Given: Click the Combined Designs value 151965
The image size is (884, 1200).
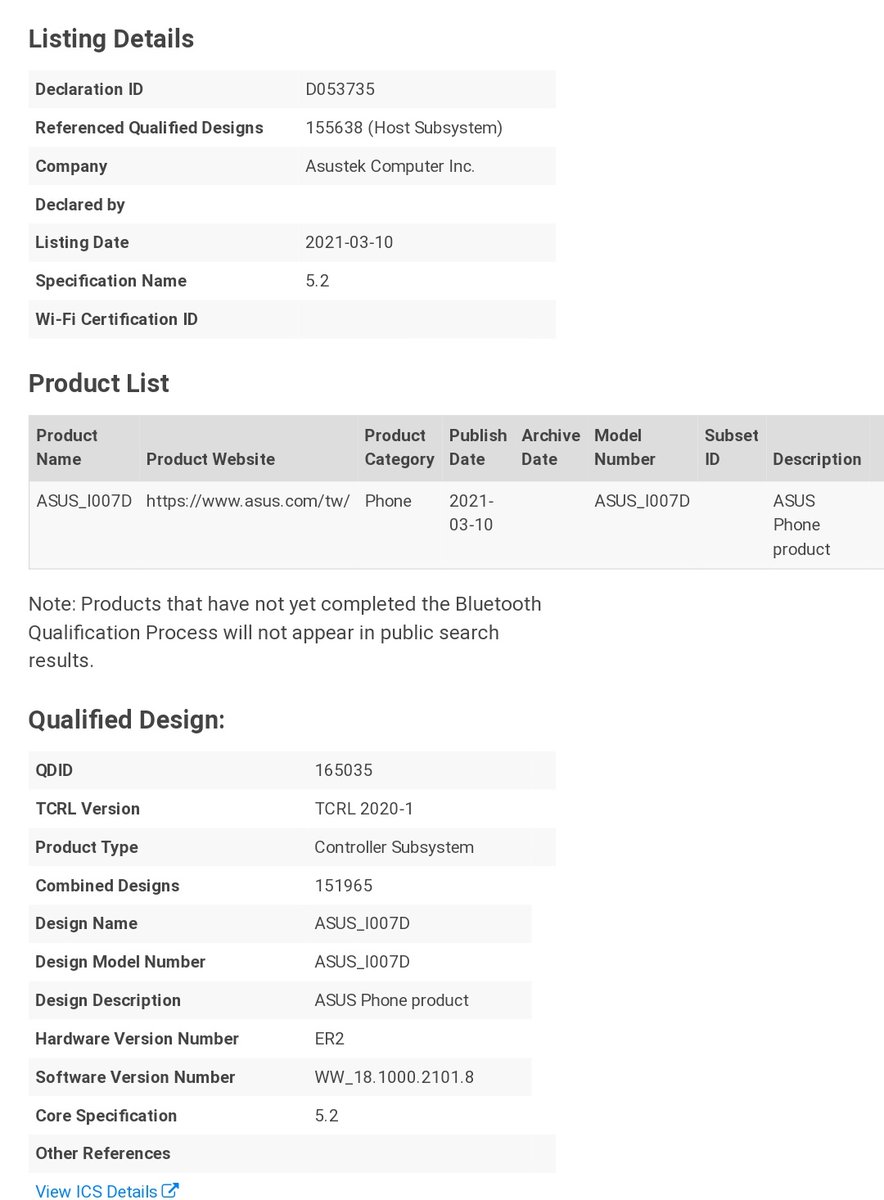Looking at the screenshot, I should pos(344,885).
